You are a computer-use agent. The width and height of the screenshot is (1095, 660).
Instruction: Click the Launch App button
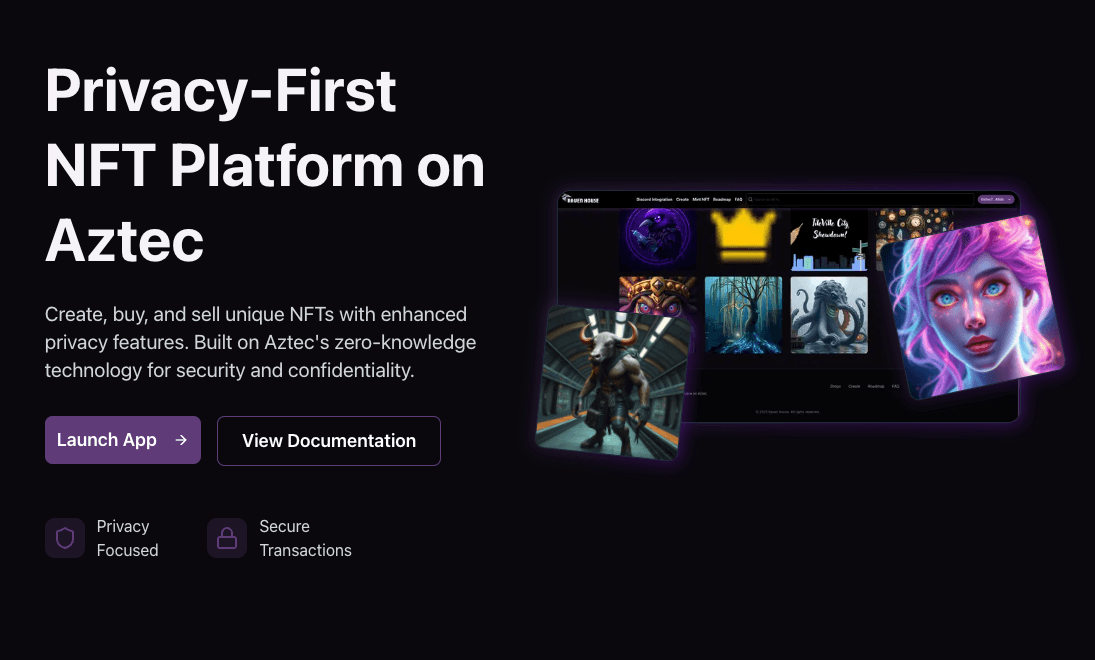(x=123, y=440)
